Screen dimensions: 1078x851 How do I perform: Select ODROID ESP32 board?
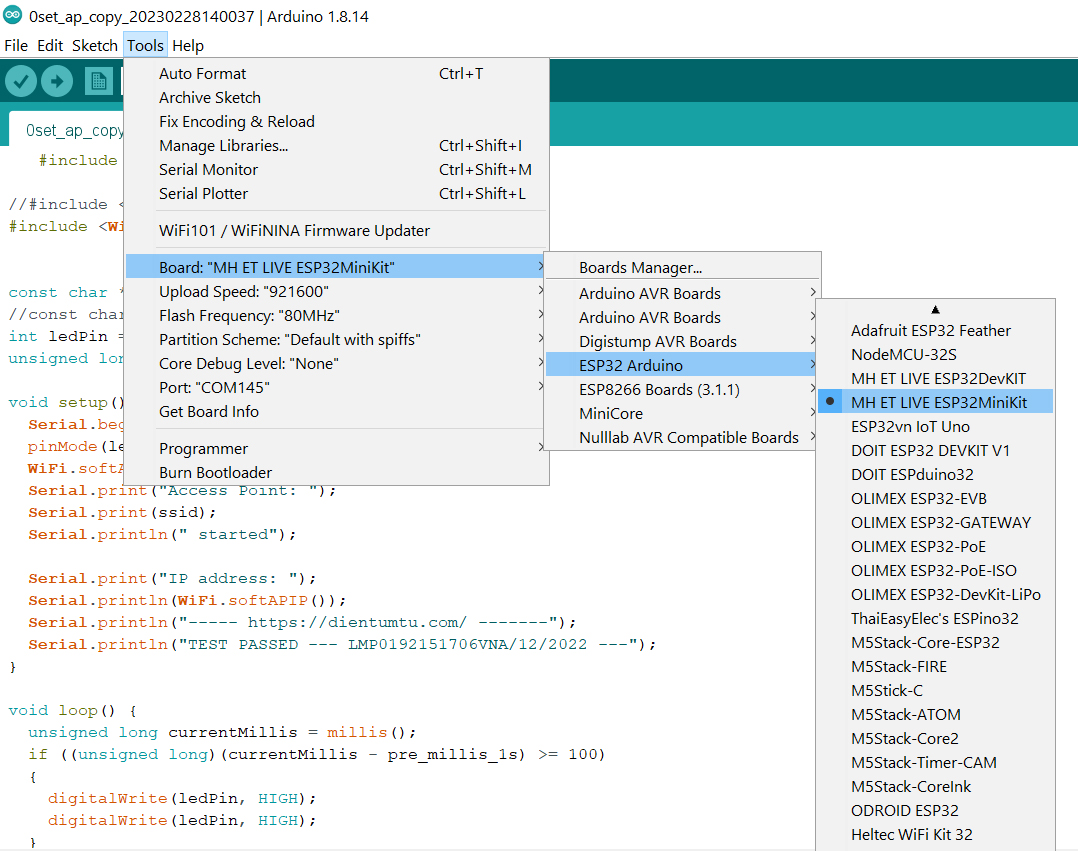point(935,811)
